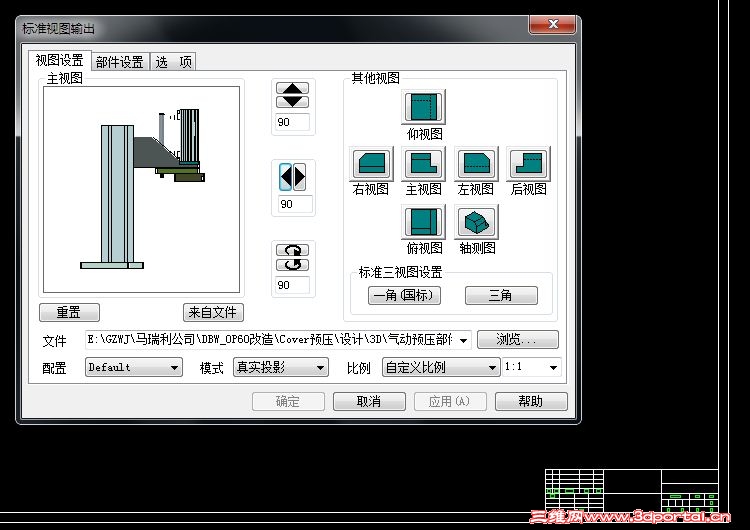750x530 pixels.
Task: Spin the view with the upper rotate arrow
Action: 293,250
